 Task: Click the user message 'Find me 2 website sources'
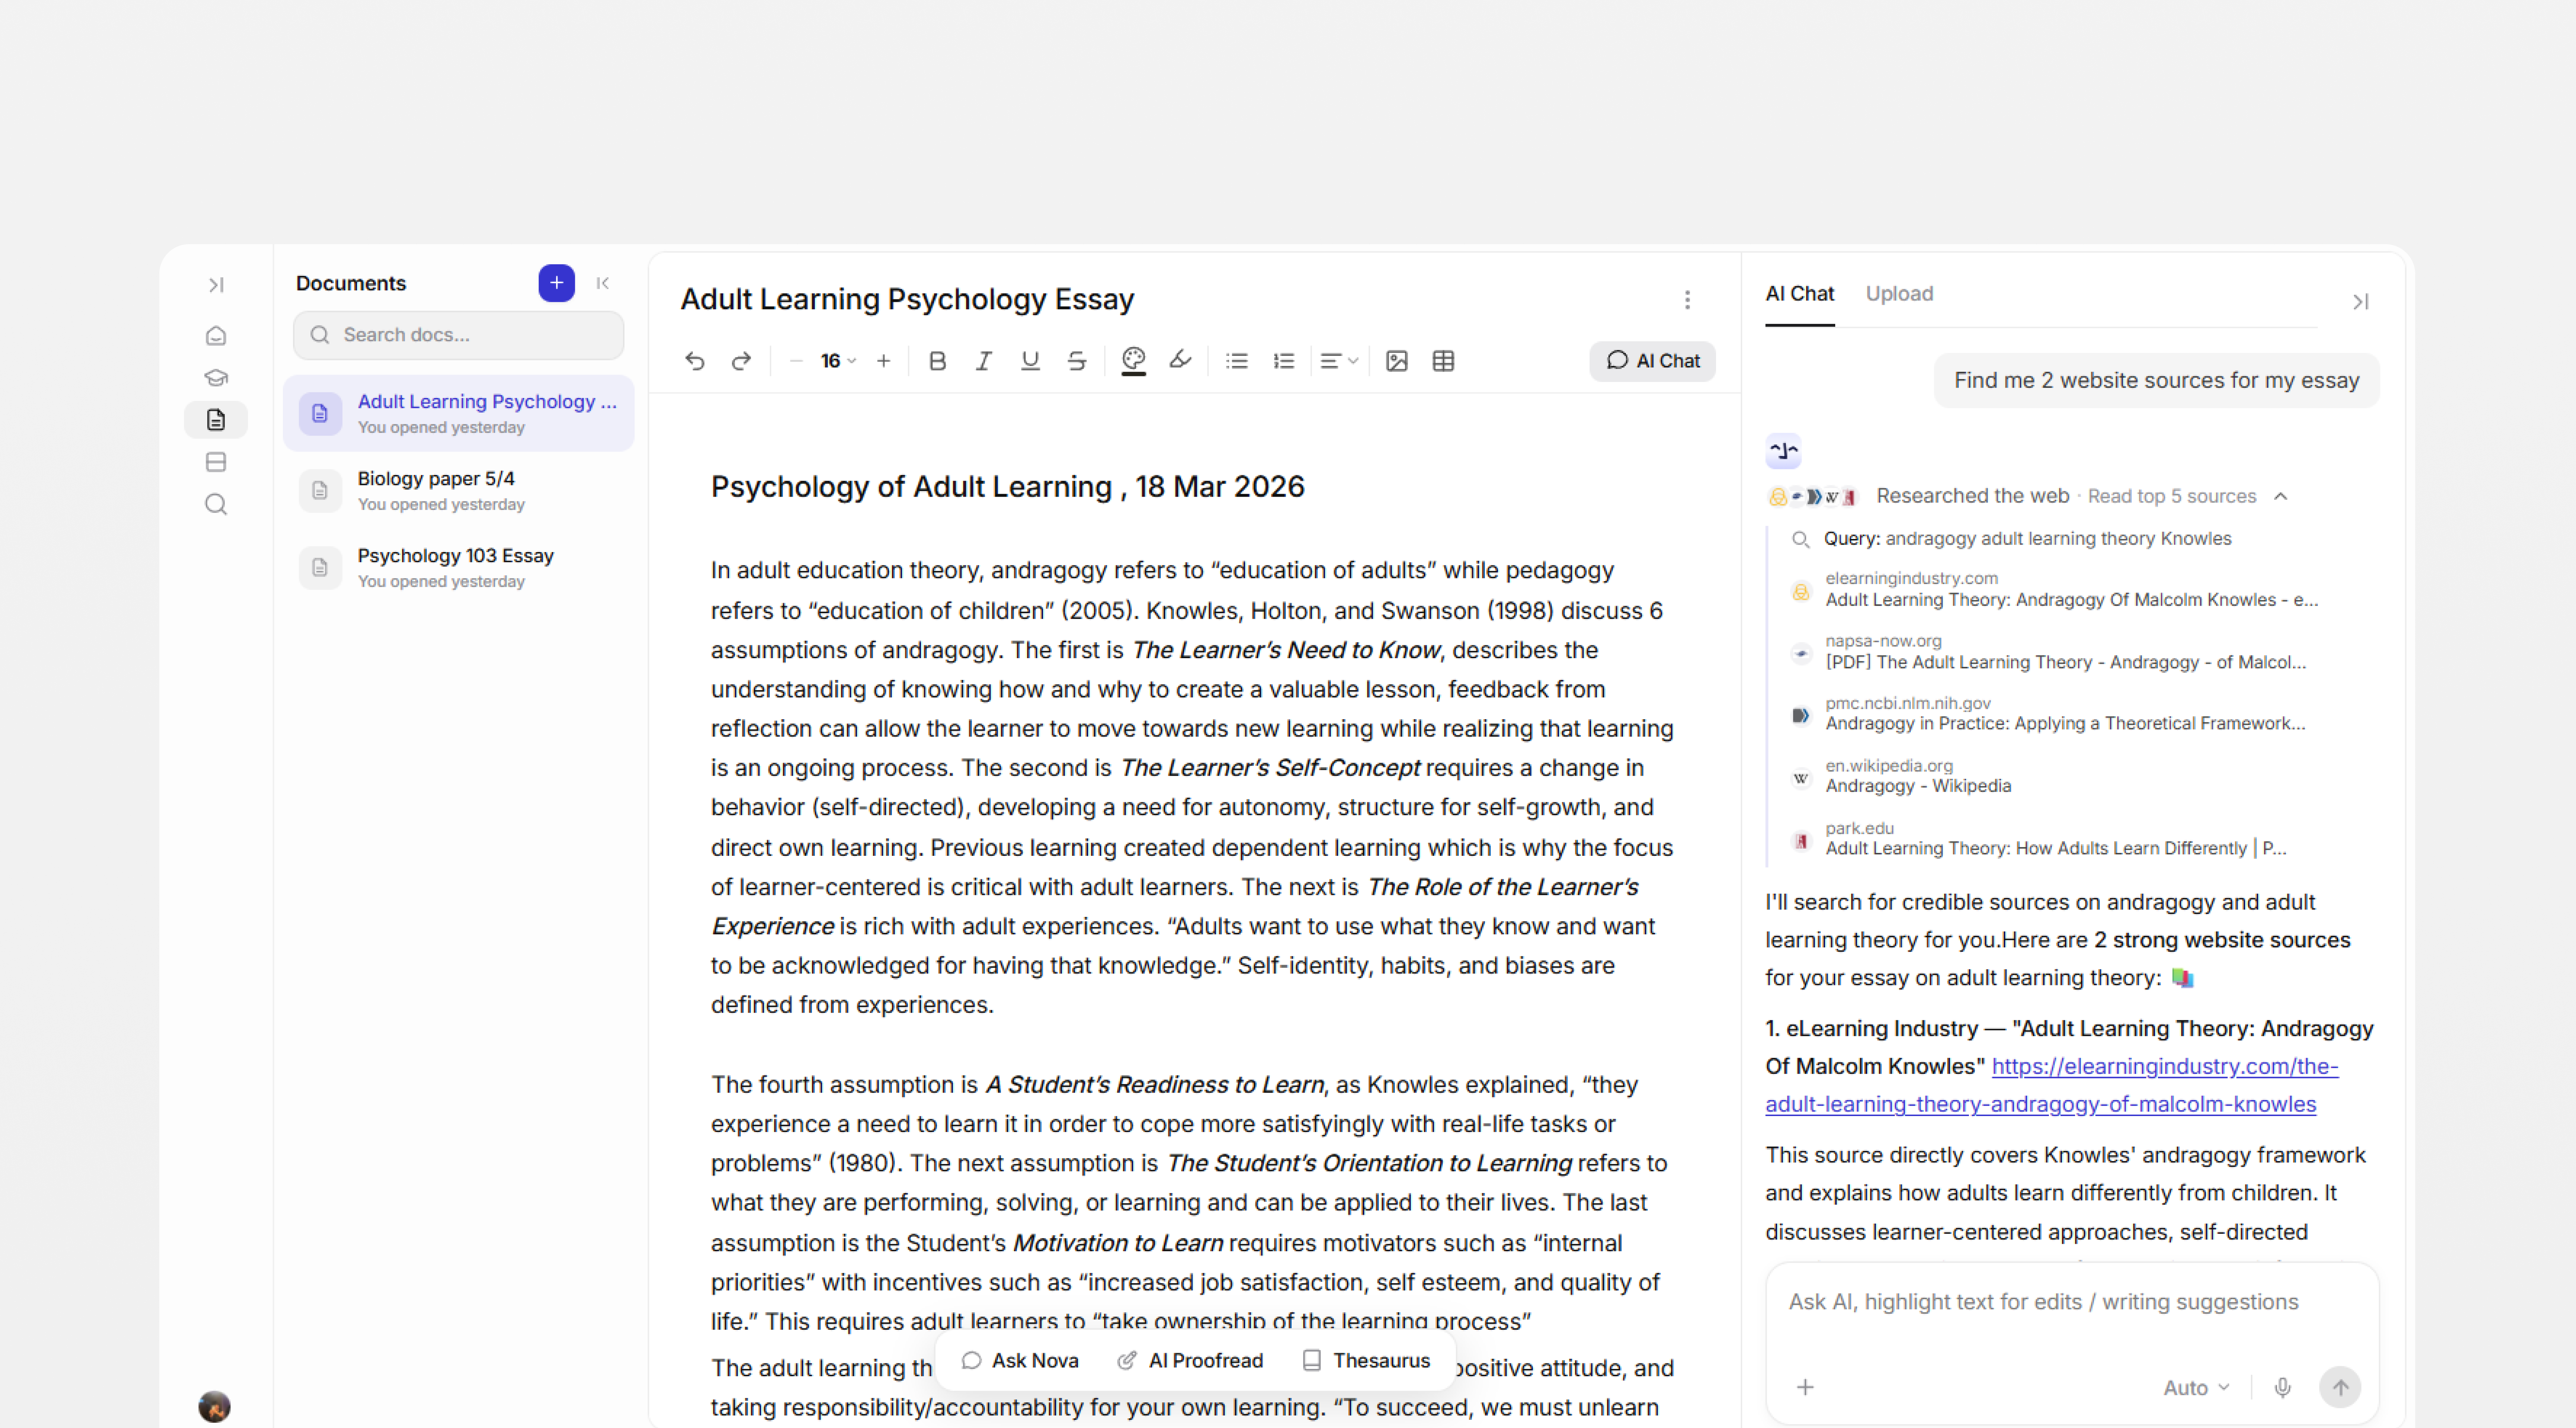[2156, 380]
